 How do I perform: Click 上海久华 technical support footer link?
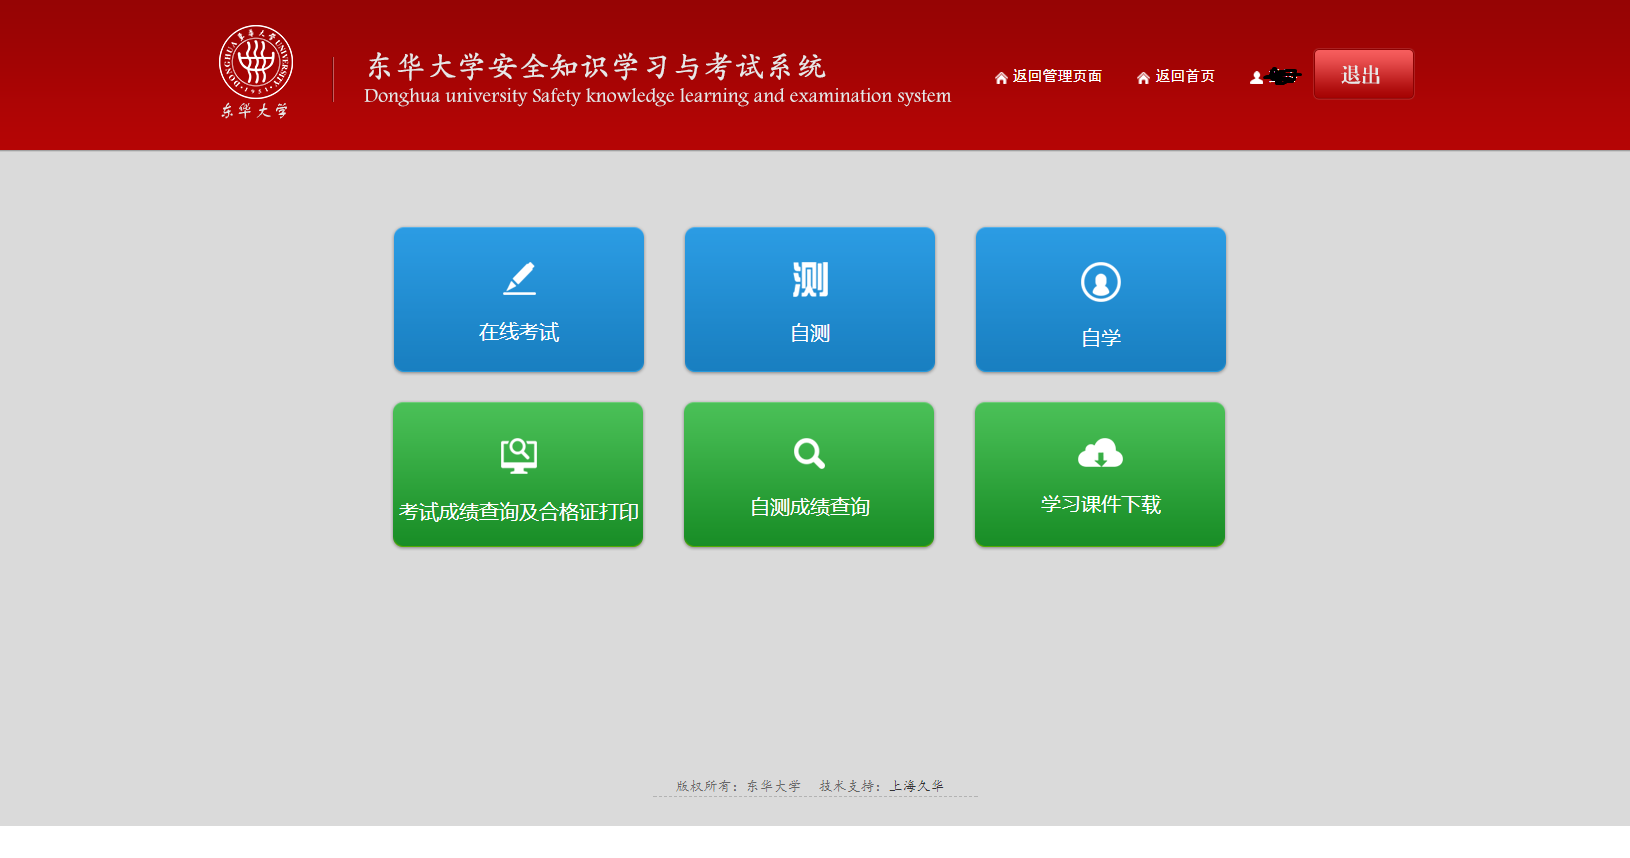916,786
